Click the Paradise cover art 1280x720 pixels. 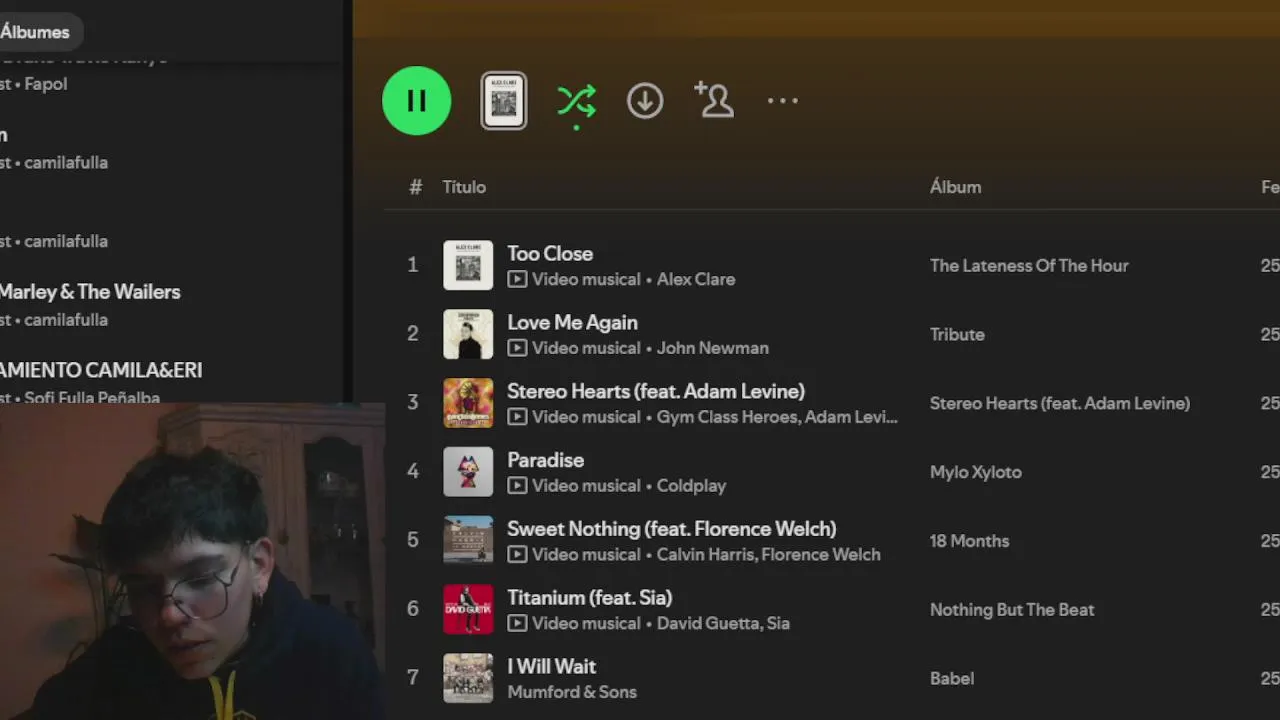(x=468, y=472)
